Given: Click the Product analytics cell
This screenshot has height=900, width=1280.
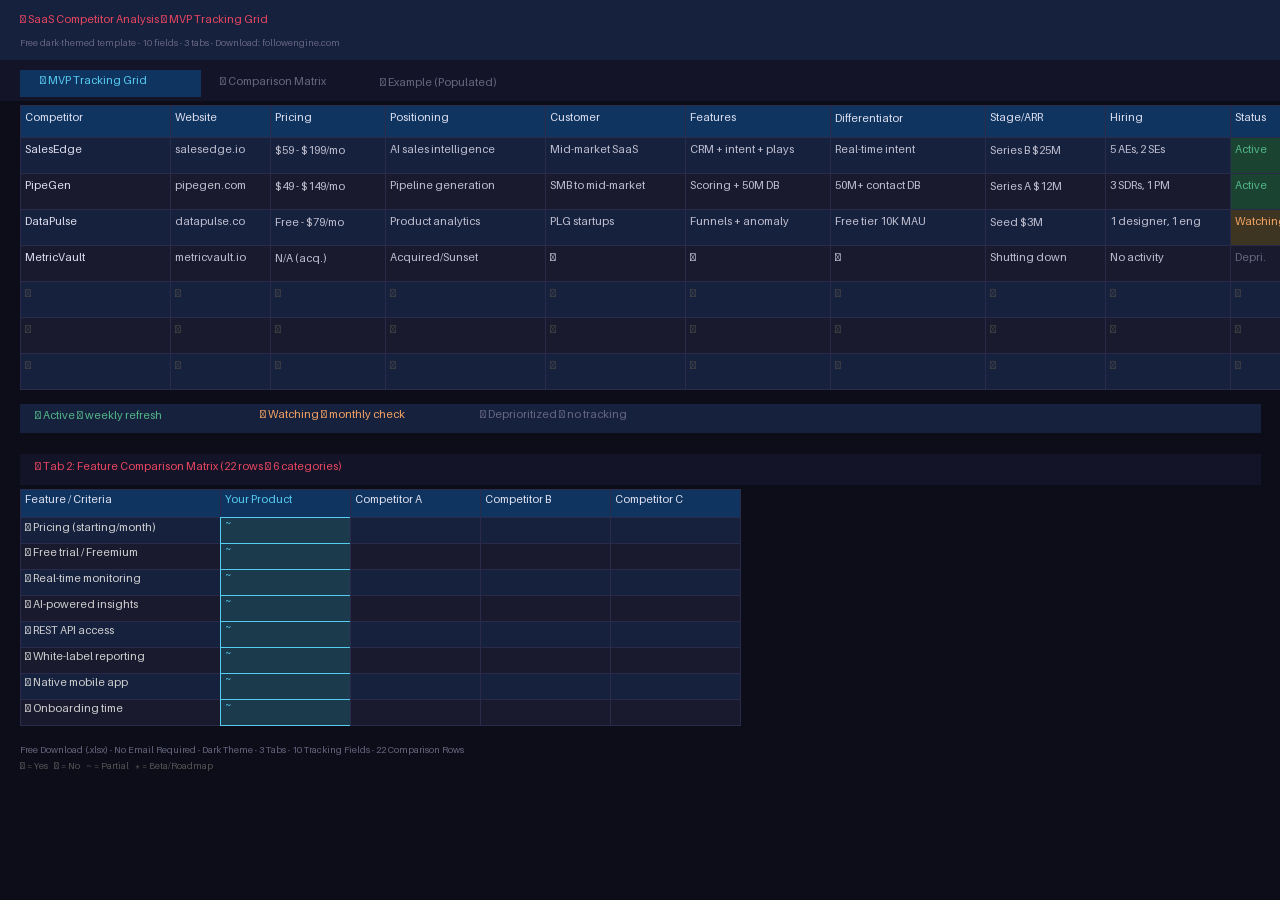Looking at the screenshot, I should tap(465, 228).
